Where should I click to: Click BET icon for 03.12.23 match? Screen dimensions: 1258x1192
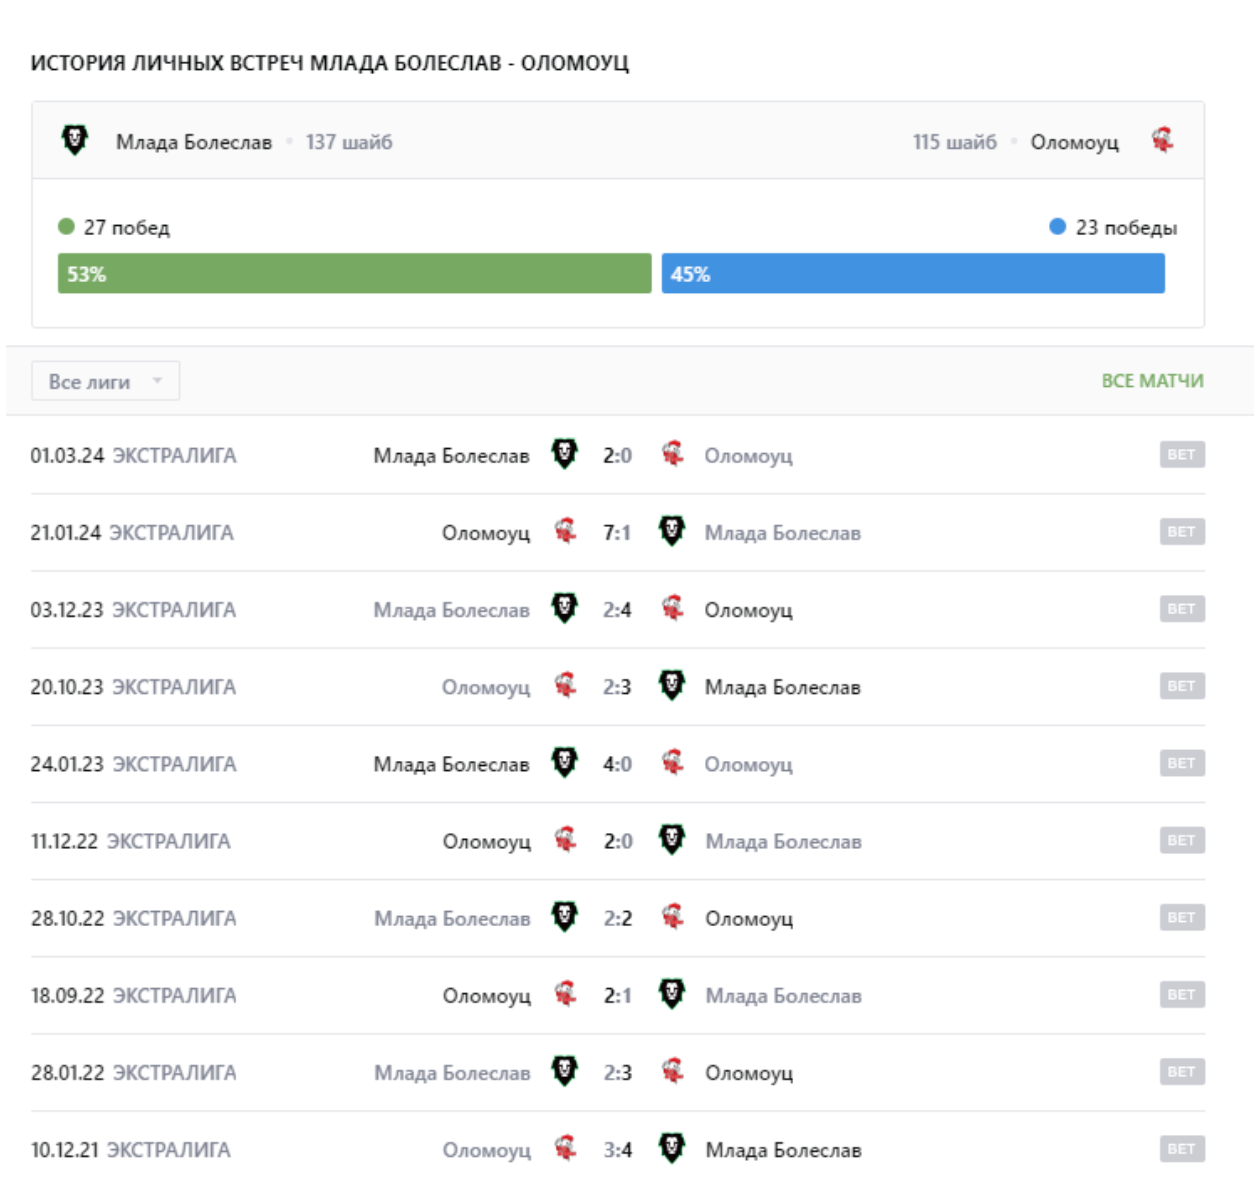point(1182,609)
